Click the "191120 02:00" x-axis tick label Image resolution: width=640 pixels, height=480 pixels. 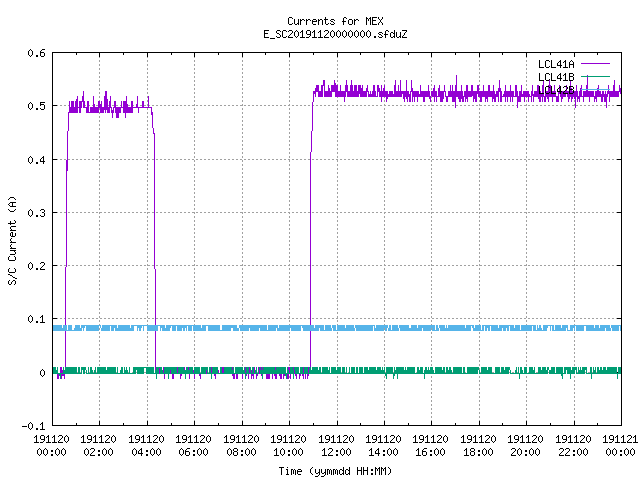[98, 446]
